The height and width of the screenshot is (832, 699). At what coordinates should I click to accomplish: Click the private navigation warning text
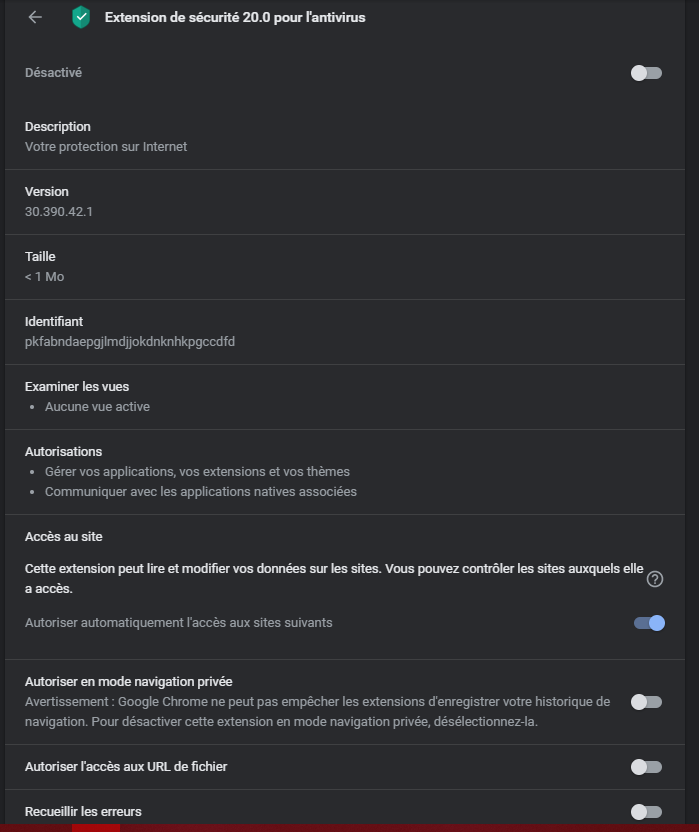317,712
